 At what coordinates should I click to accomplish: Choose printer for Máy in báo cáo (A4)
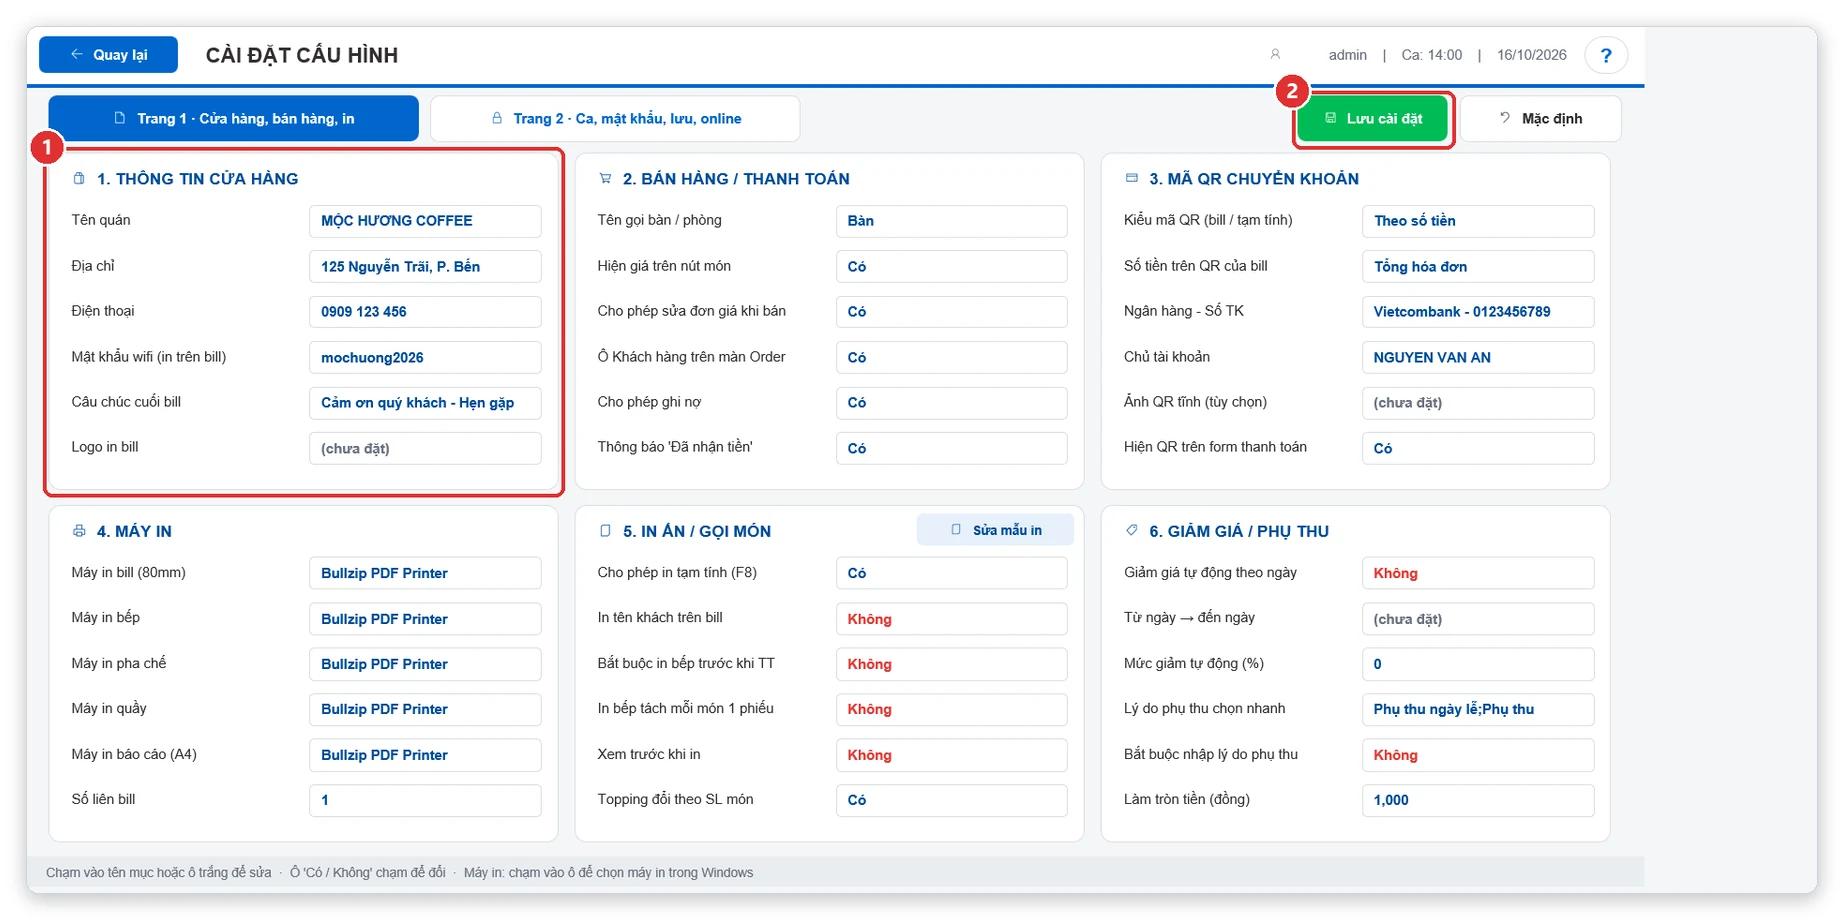click(425, 755)
